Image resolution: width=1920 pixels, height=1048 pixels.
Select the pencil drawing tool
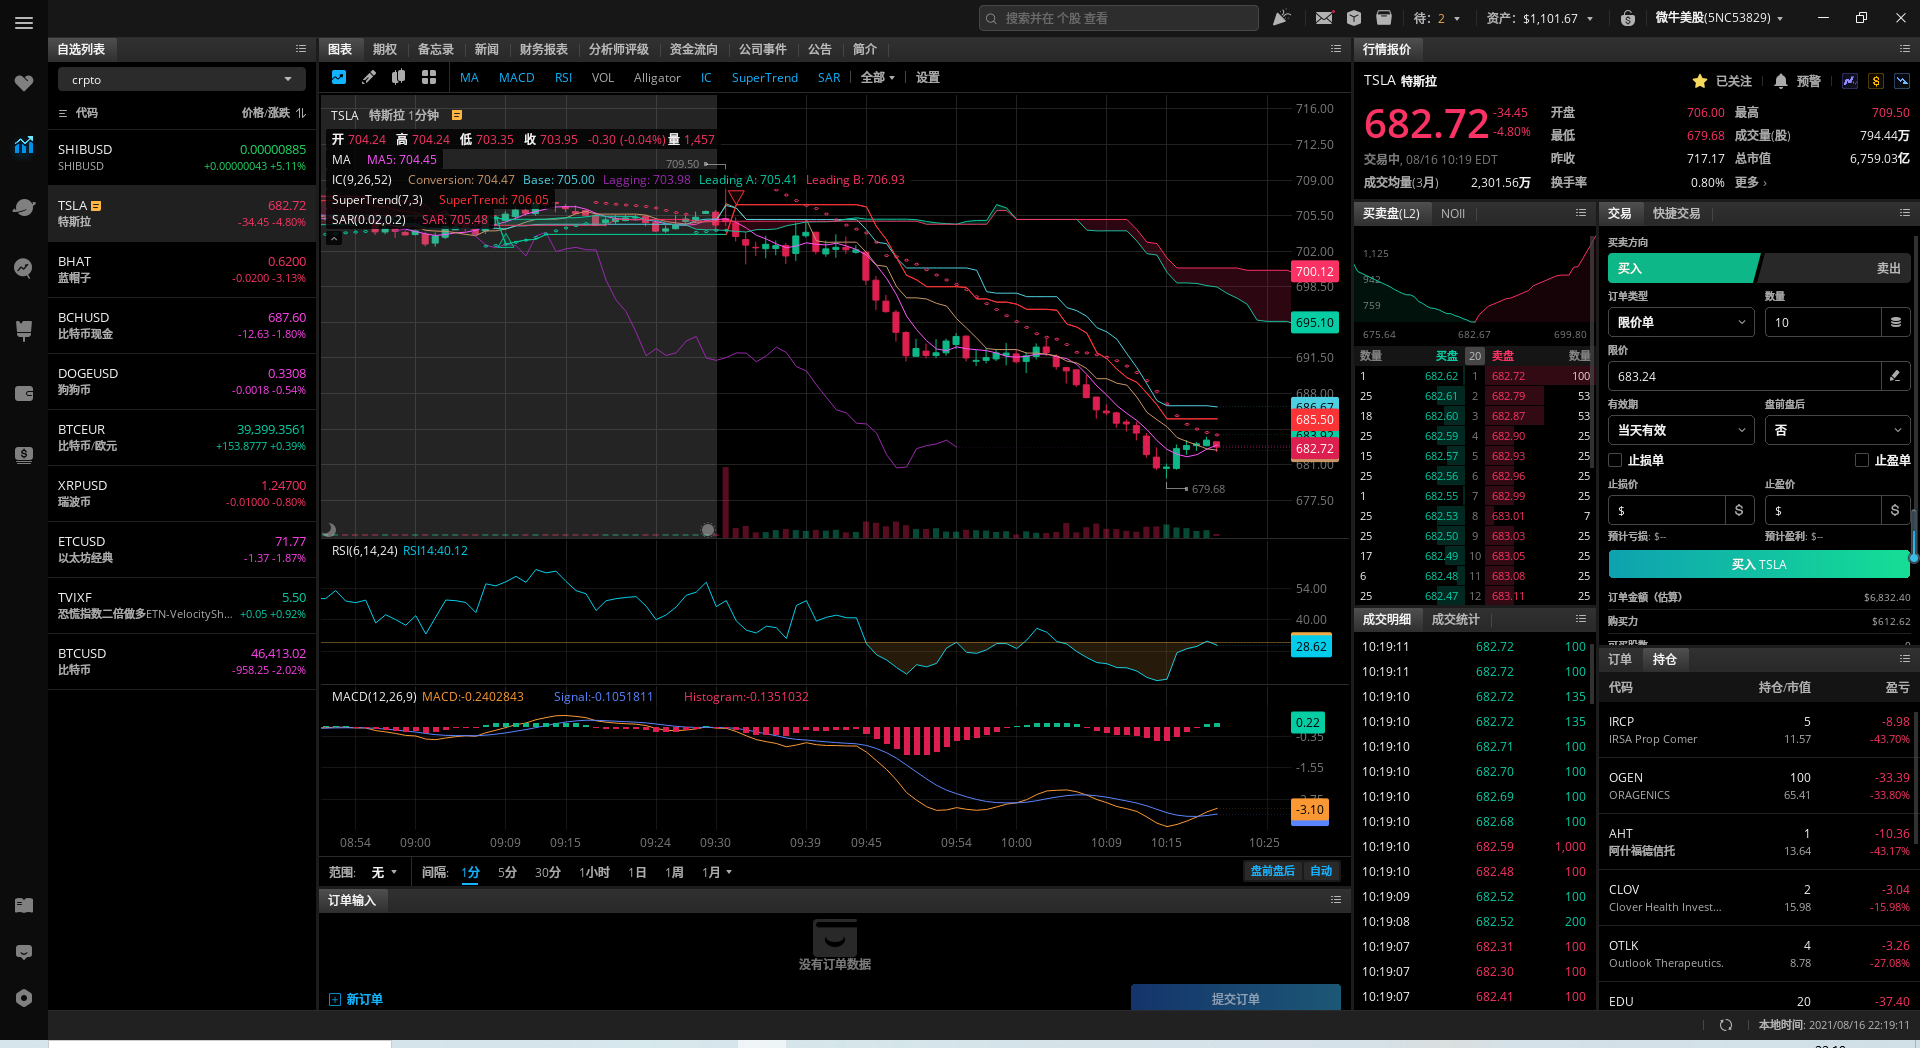[369, 77]
